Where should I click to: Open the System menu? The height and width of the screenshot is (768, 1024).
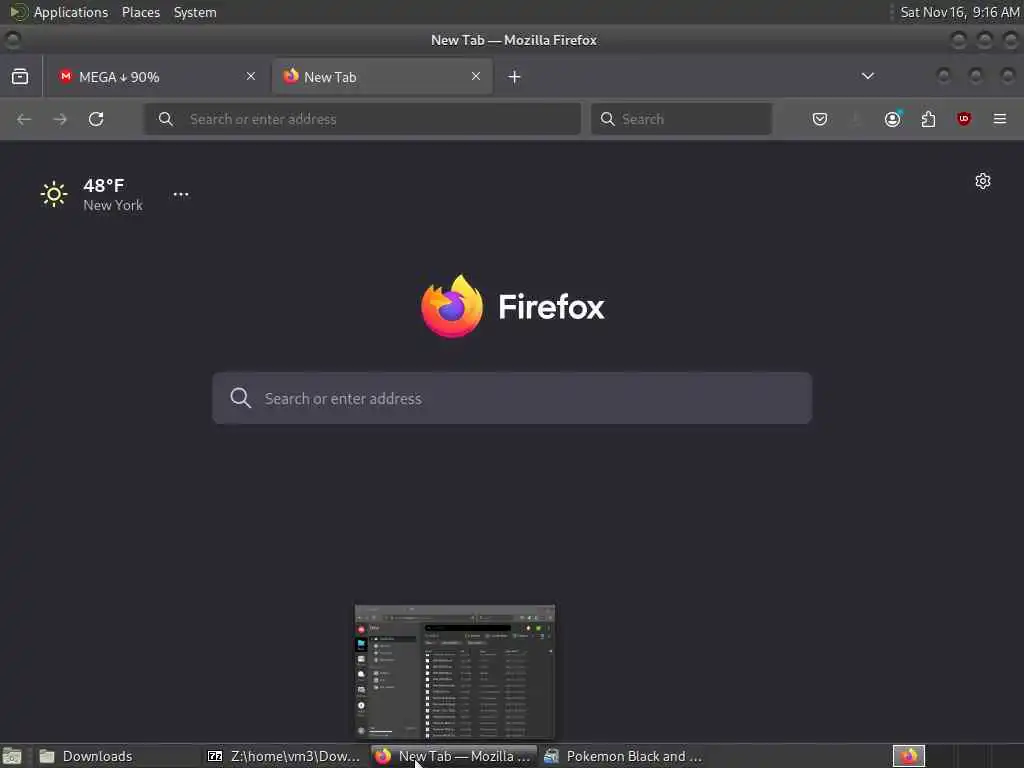[x=195, y=12]
